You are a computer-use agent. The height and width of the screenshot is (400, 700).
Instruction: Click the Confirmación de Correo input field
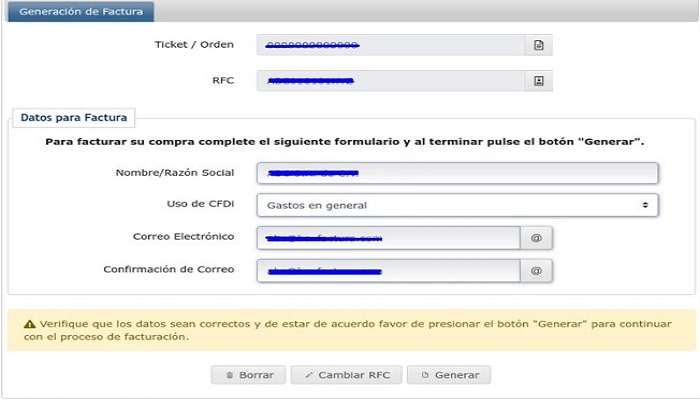[388, 271]
